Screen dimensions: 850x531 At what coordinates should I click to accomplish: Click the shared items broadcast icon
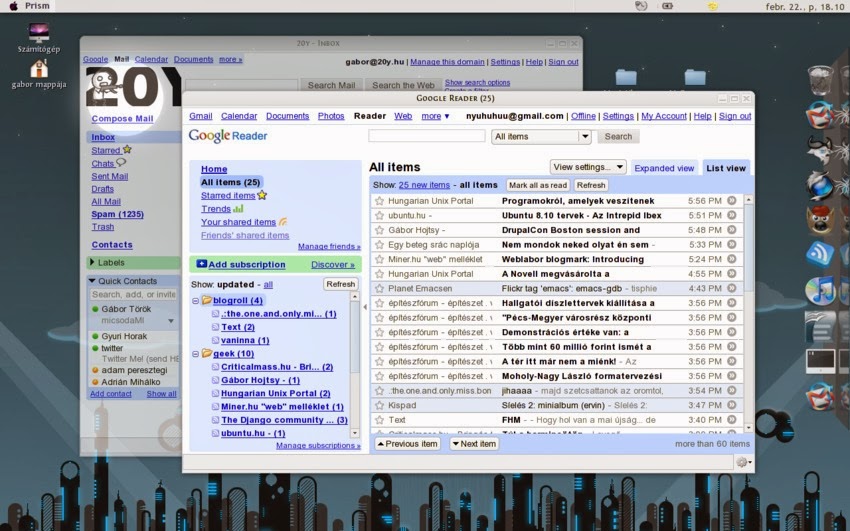coord(283,222)
